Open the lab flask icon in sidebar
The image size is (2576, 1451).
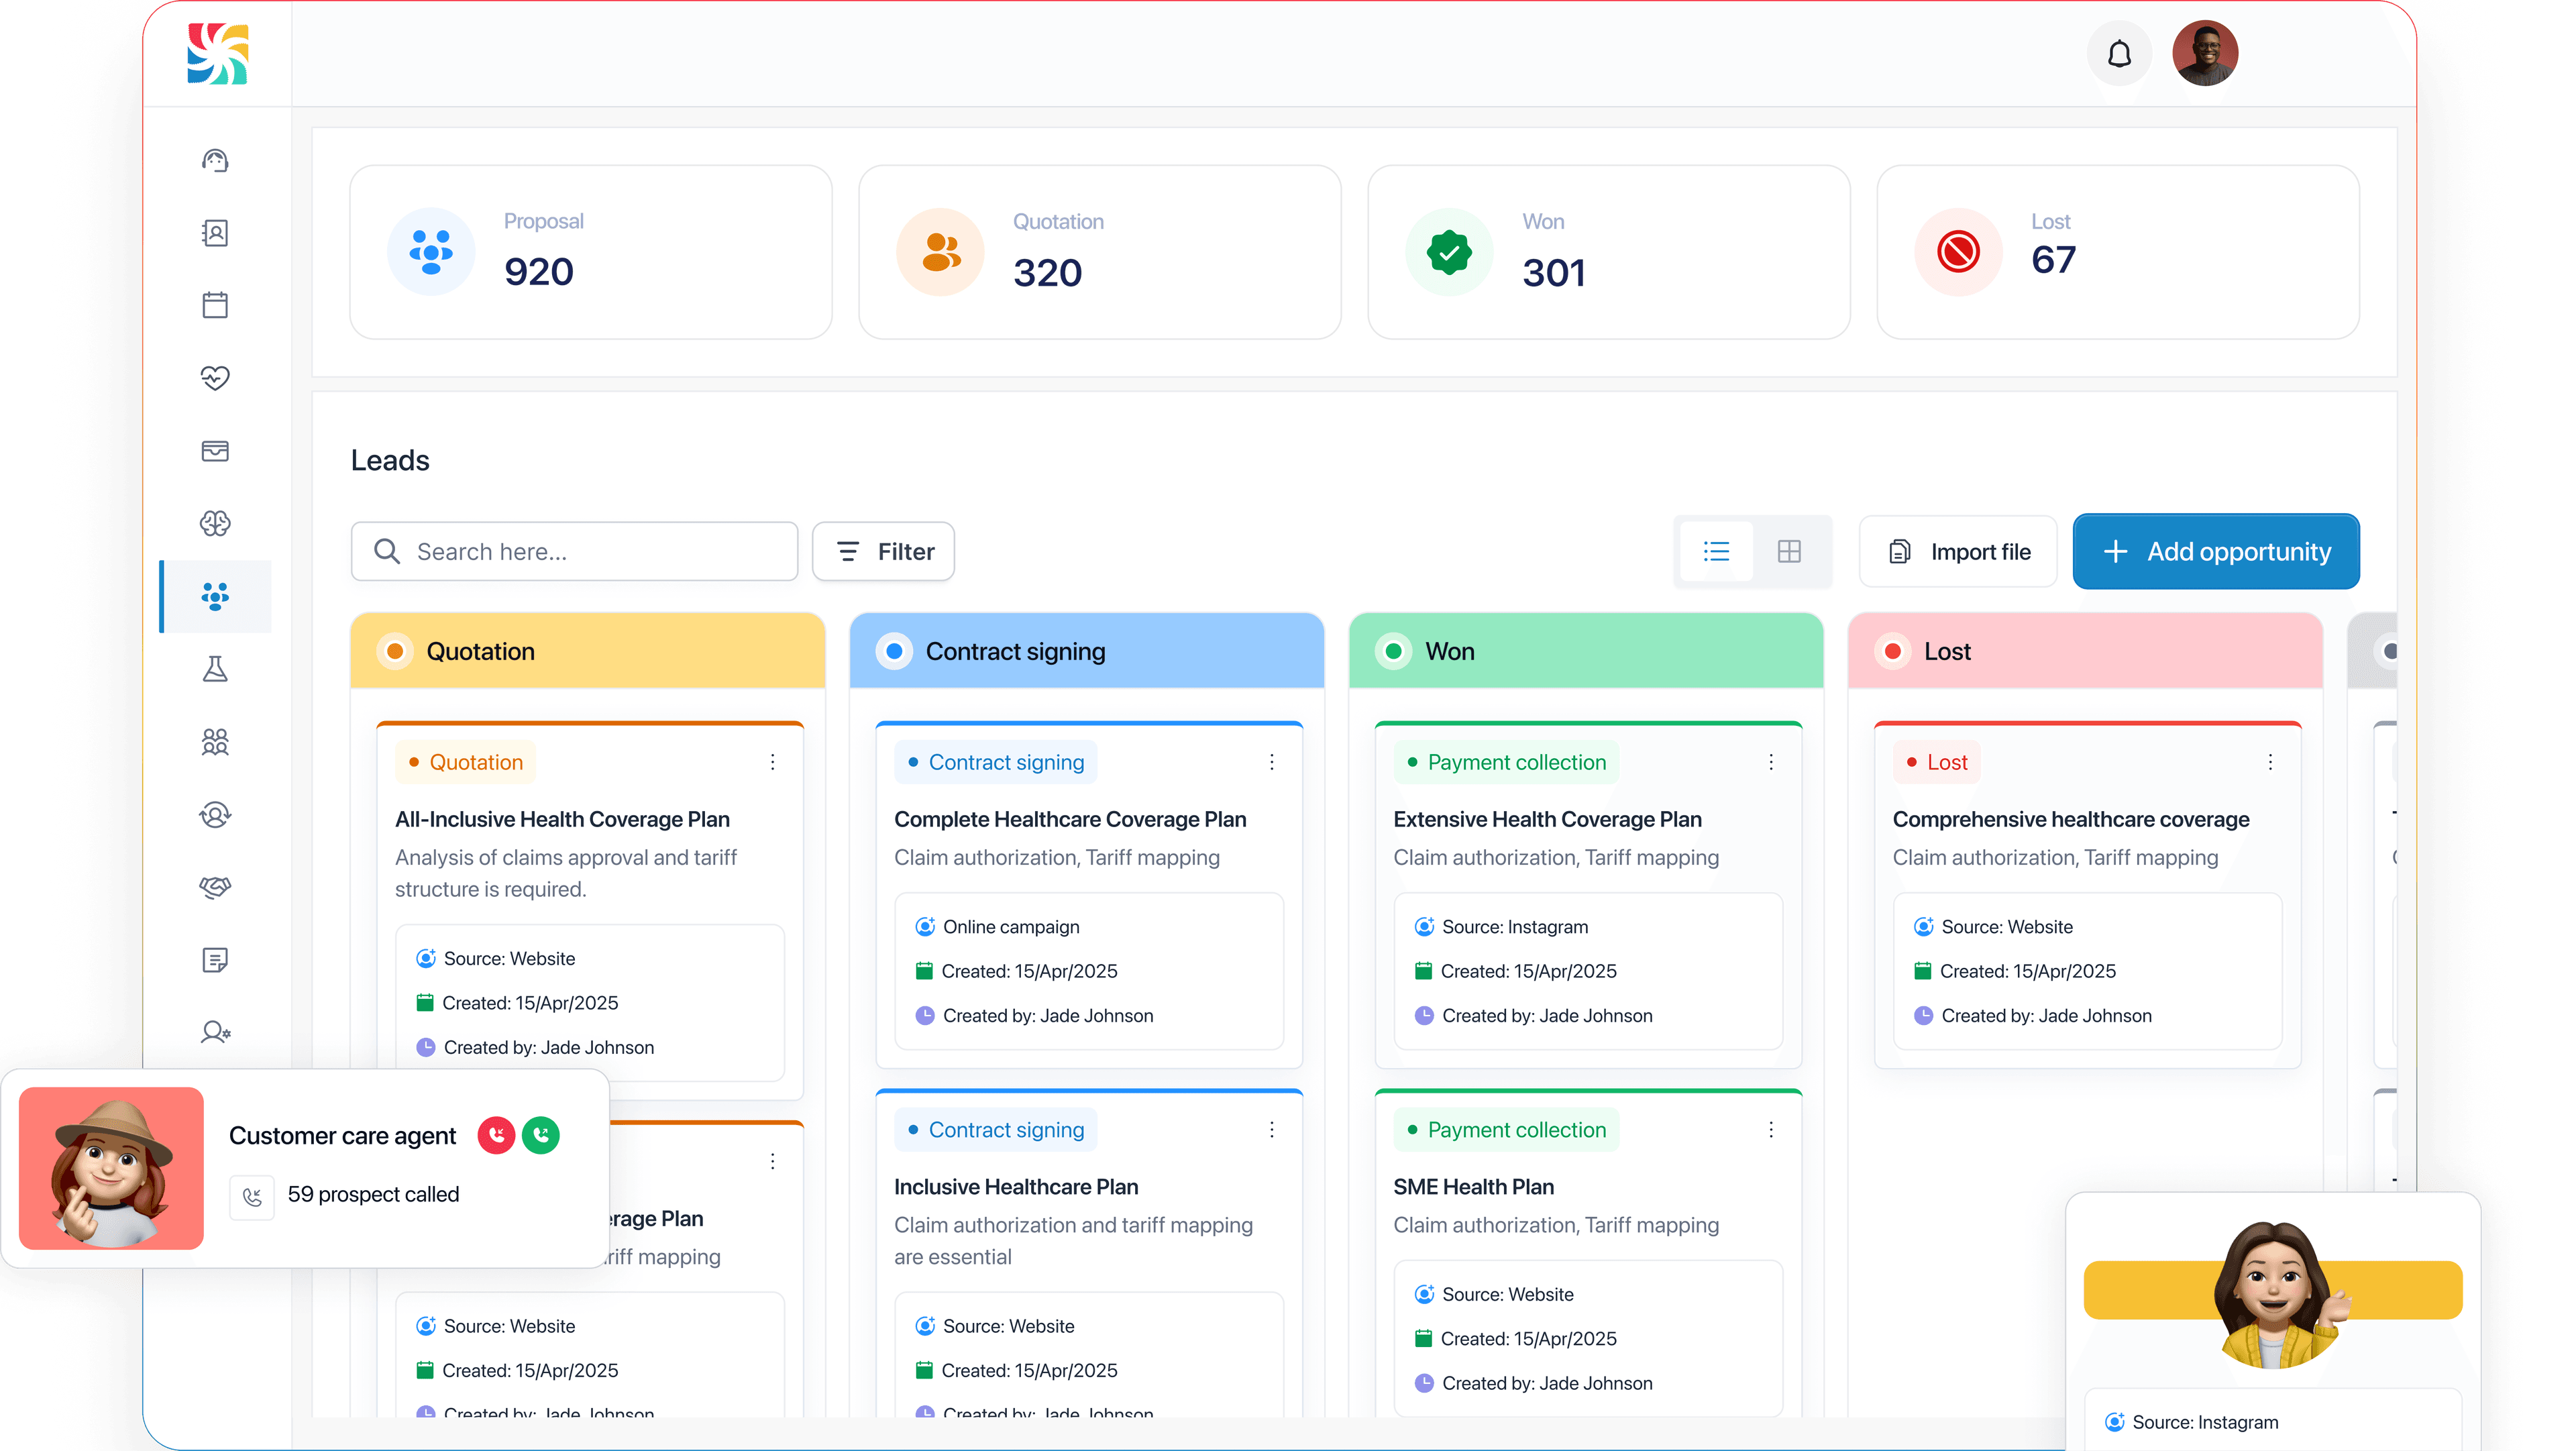(215, 669)
